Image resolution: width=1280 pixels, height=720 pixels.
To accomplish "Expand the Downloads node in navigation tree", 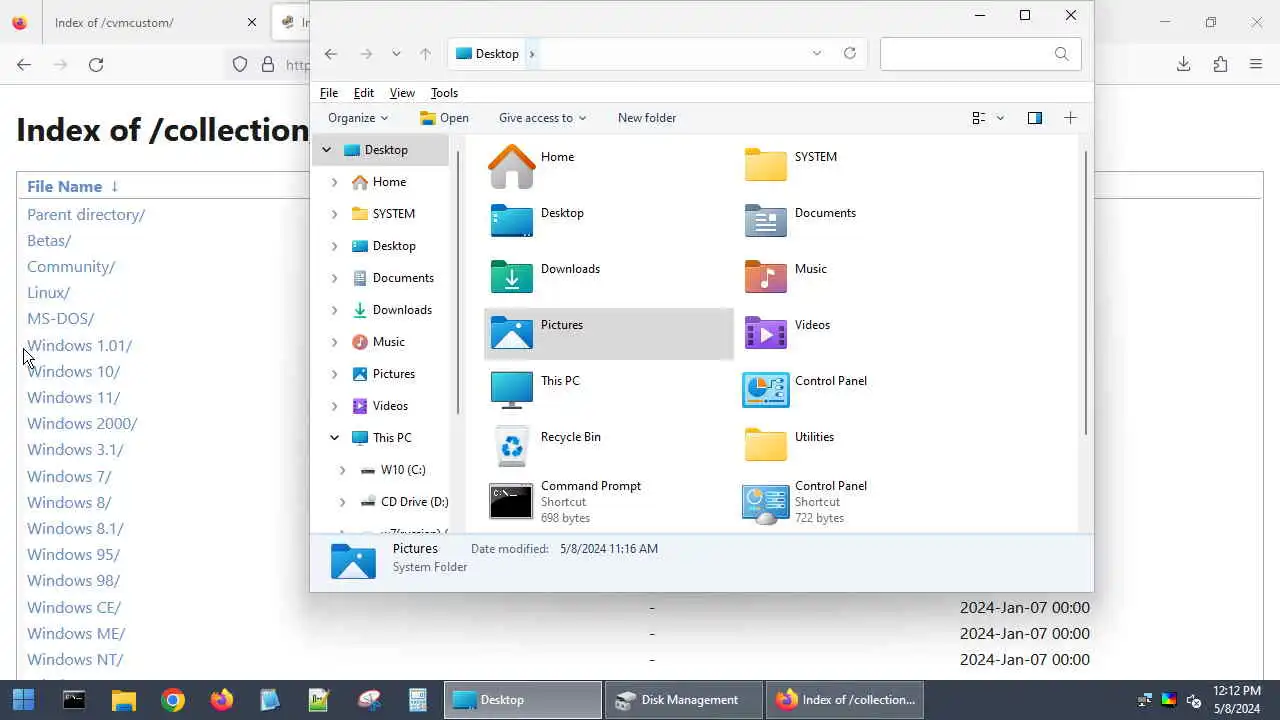I will pyautogui.click(x=334, y=310).
